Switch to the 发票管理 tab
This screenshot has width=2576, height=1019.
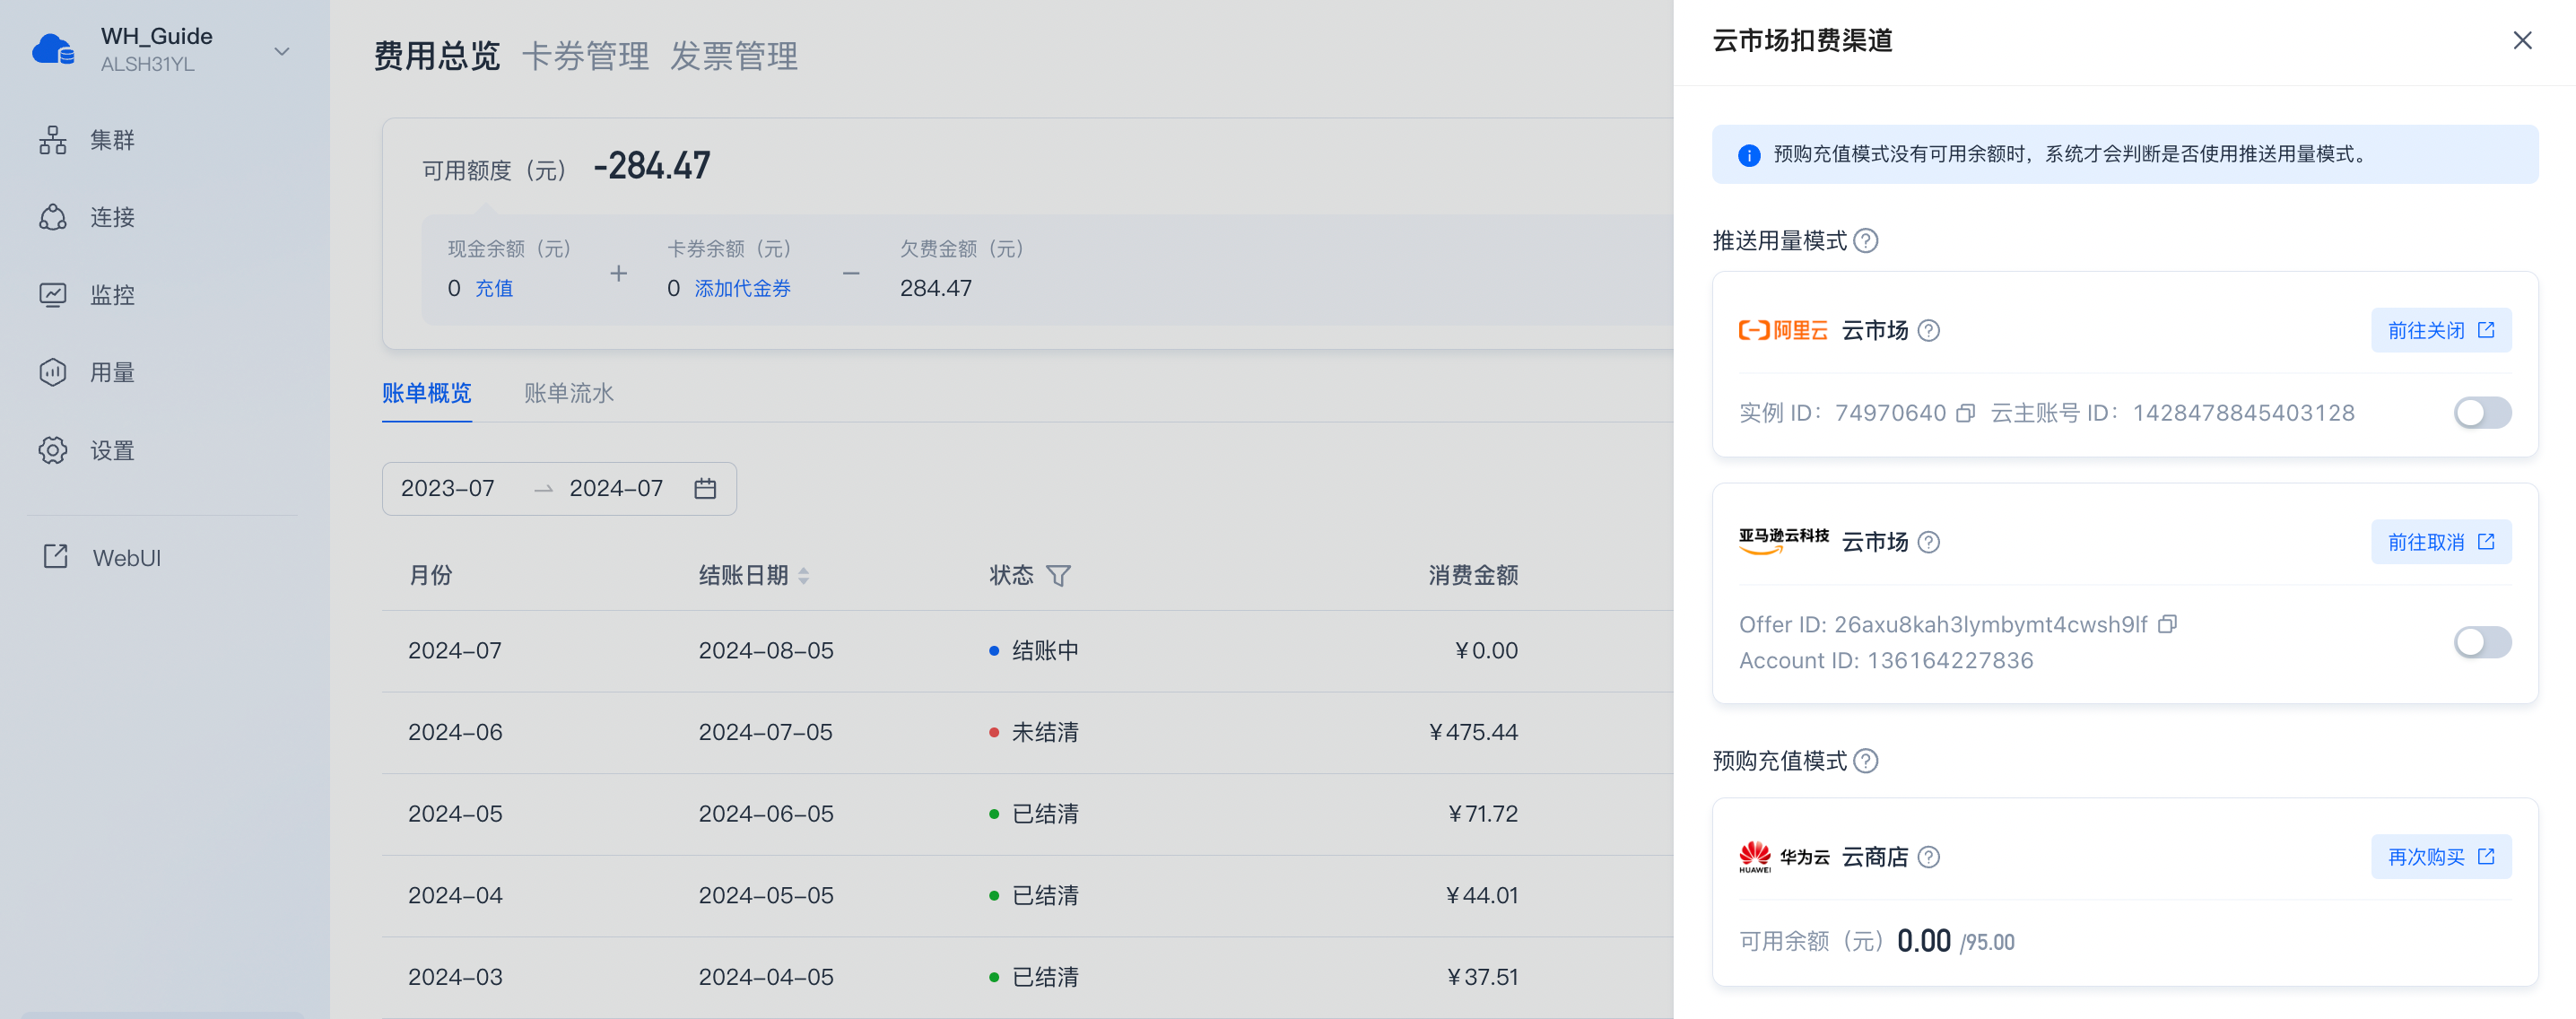click(x=734, y=55)
